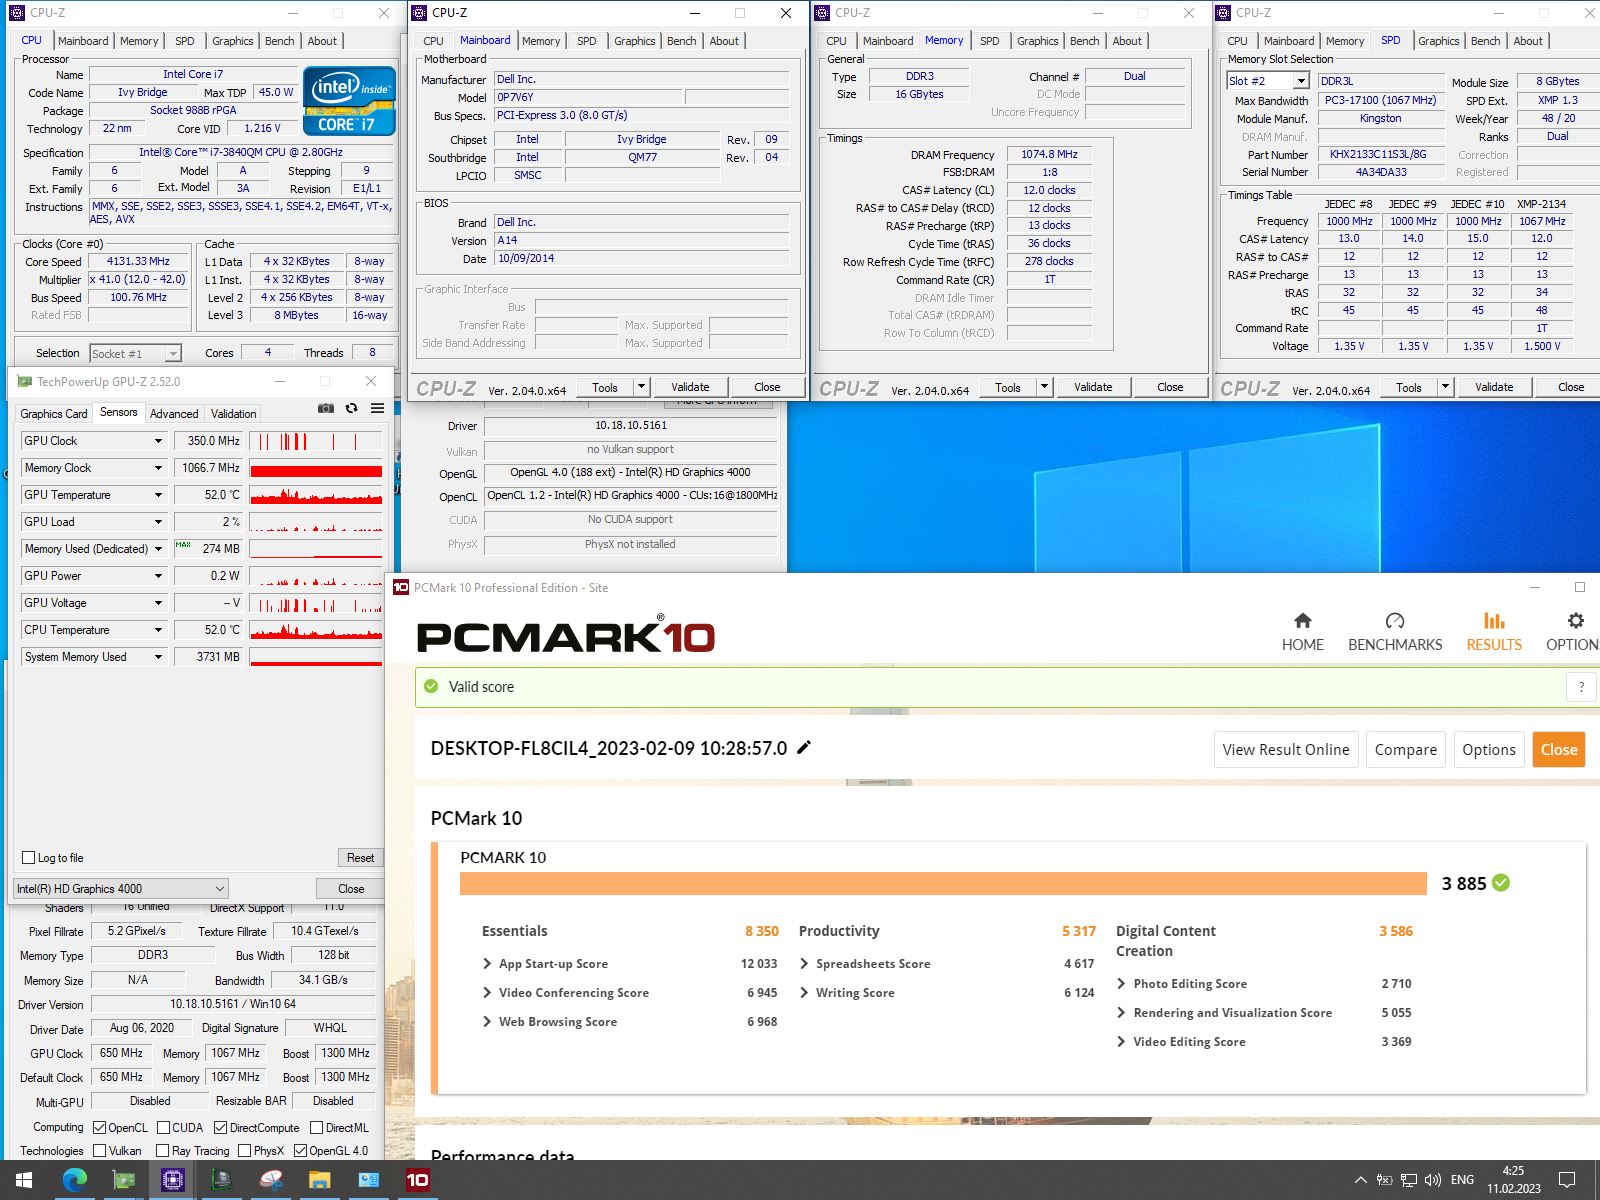The image size is (1600, 1200).
Task: Open the blue window app on taskbar
Action: (368, 1180)
